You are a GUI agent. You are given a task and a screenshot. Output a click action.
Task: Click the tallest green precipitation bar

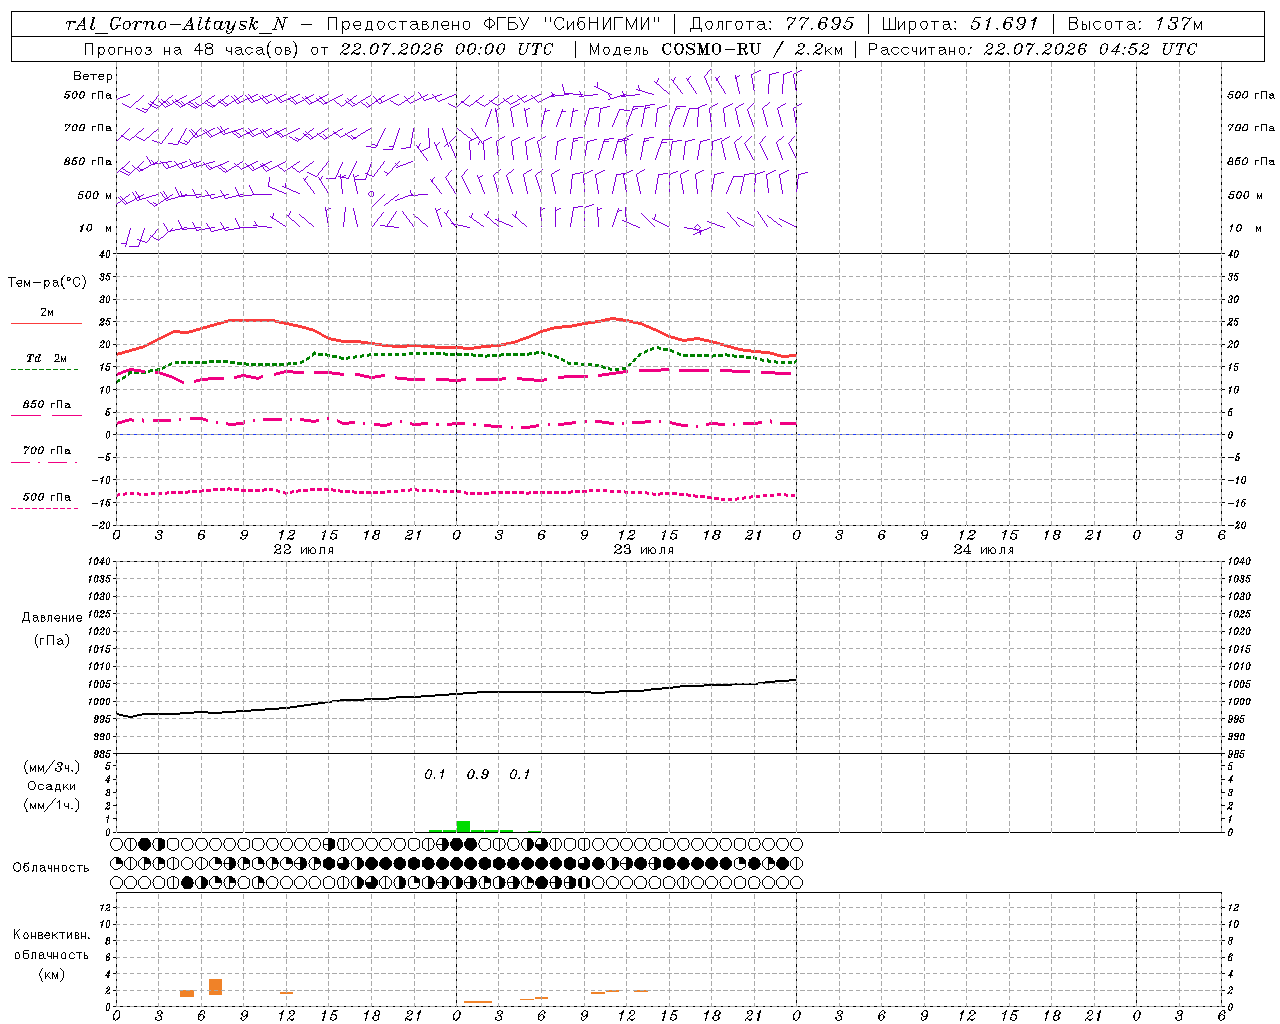[463, 826]
